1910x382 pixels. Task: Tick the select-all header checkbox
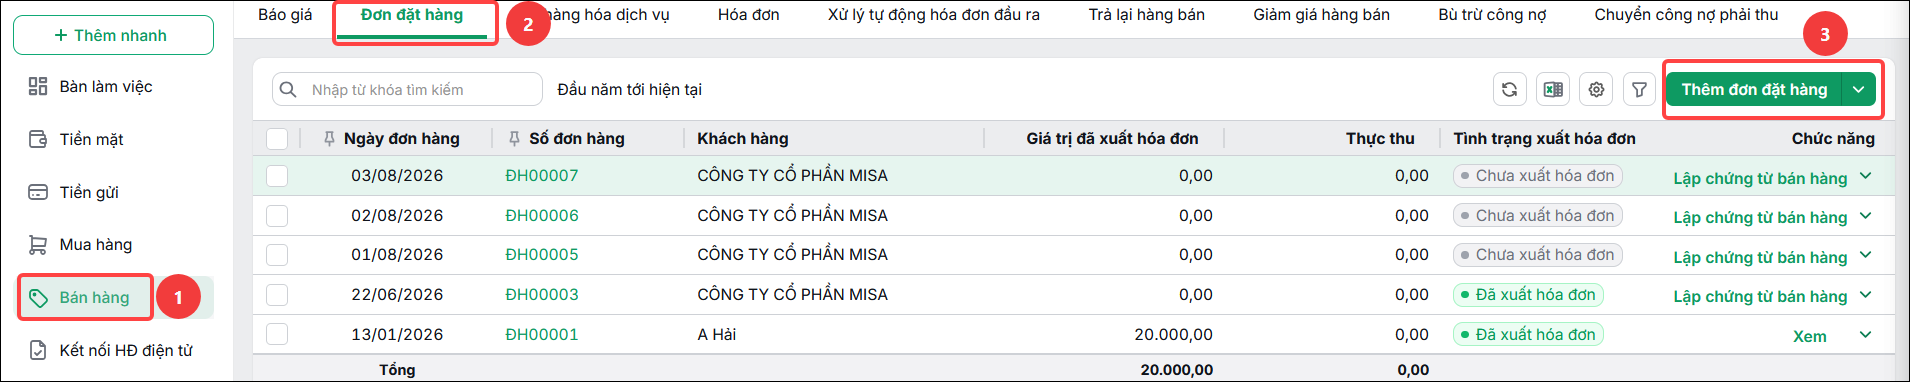coord(277,139)
